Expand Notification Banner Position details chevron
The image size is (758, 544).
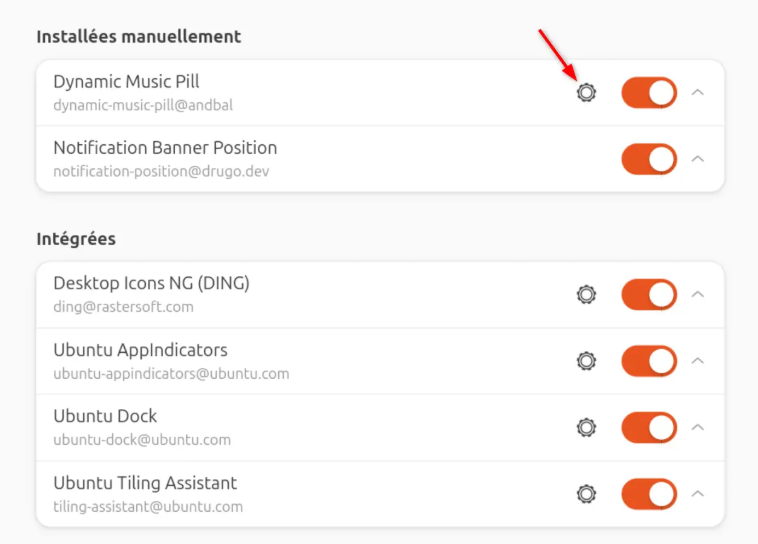tap(698, 159)
